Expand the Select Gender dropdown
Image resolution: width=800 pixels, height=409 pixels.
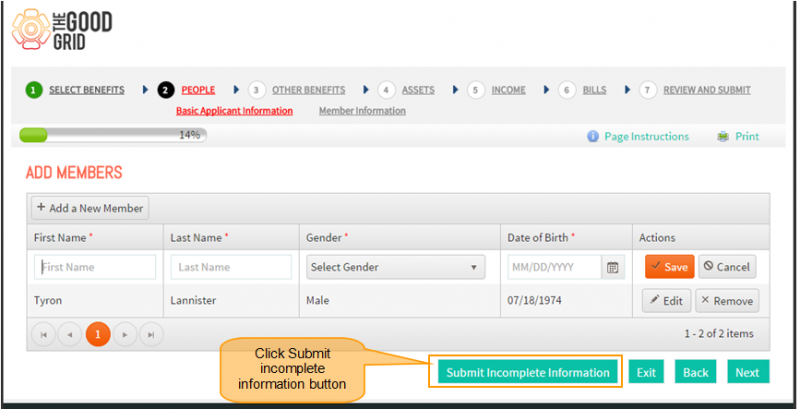pos(395,267)
